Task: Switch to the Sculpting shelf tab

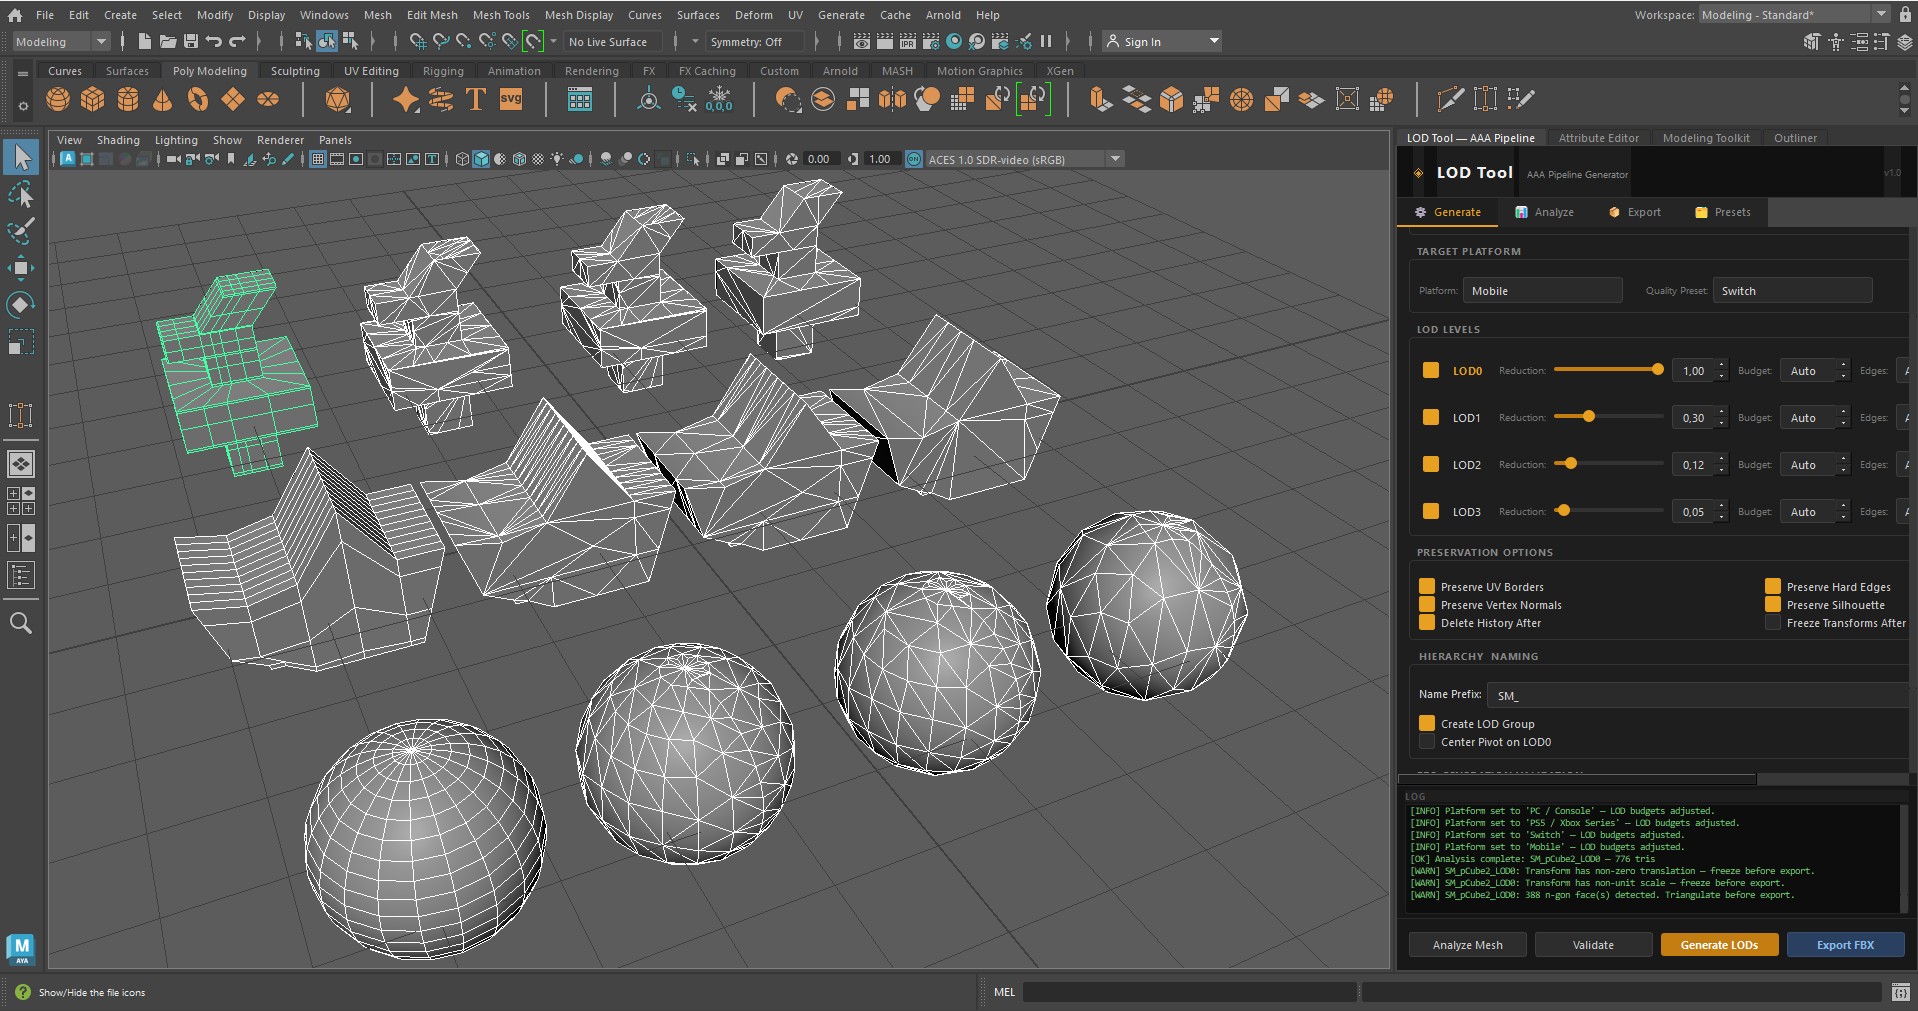Action: coord(295,71)
